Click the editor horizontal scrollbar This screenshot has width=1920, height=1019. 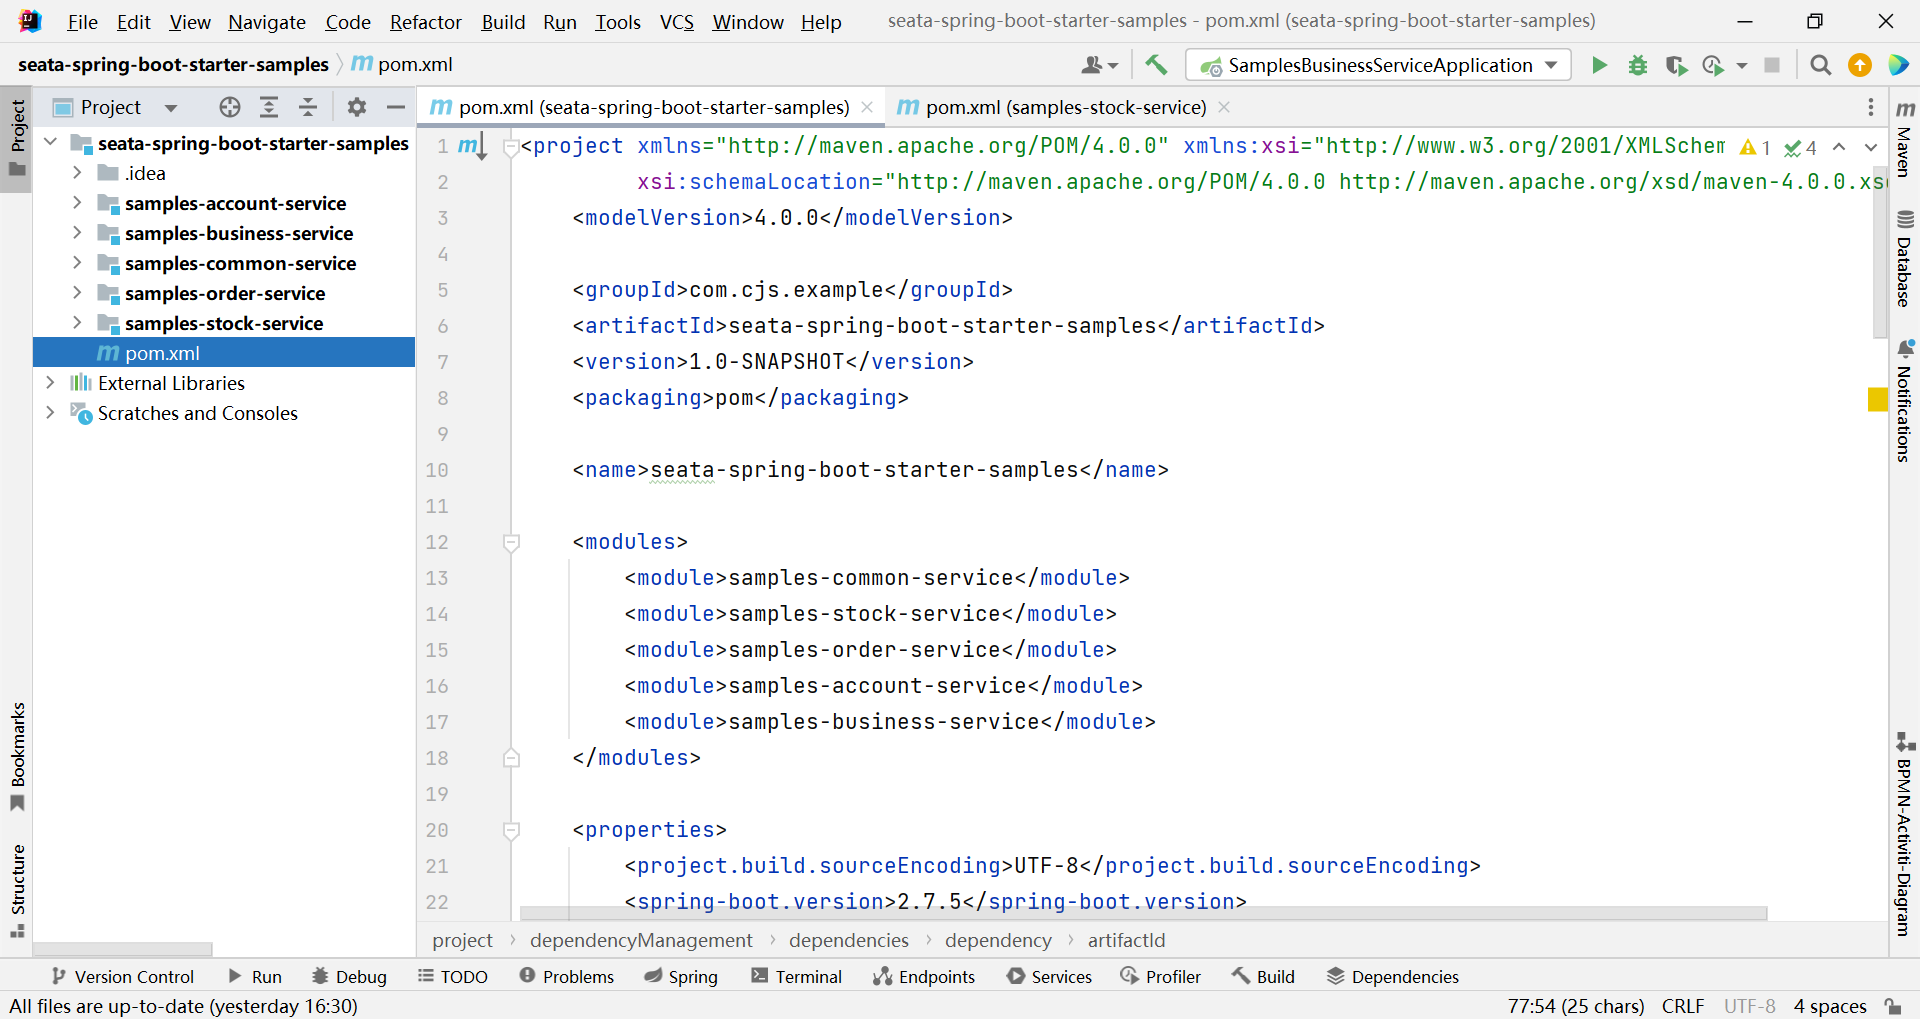click(1142, 913)
